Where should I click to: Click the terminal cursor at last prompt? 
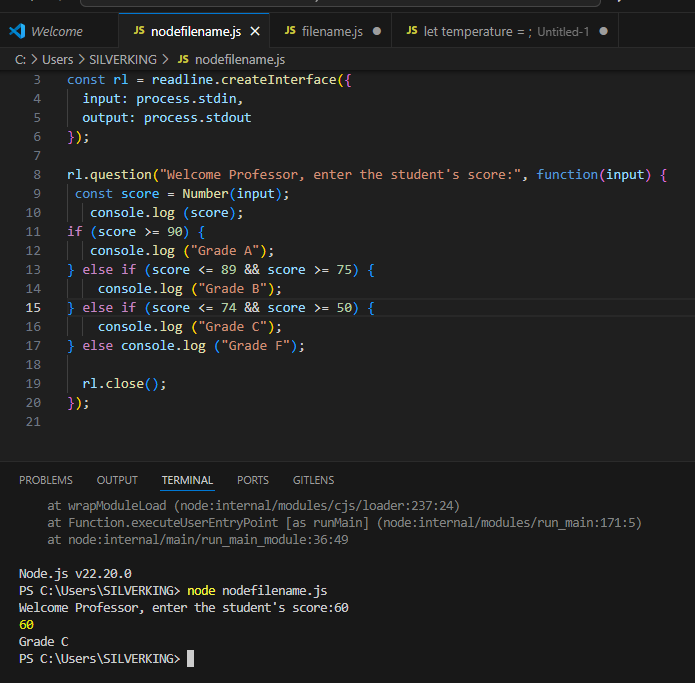191,659
